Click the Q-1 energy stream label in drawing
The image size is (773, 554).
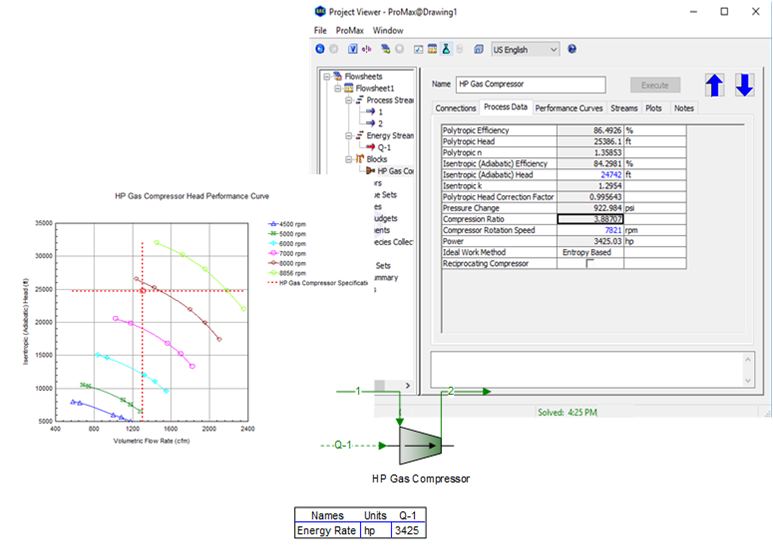tap(343, 445)
